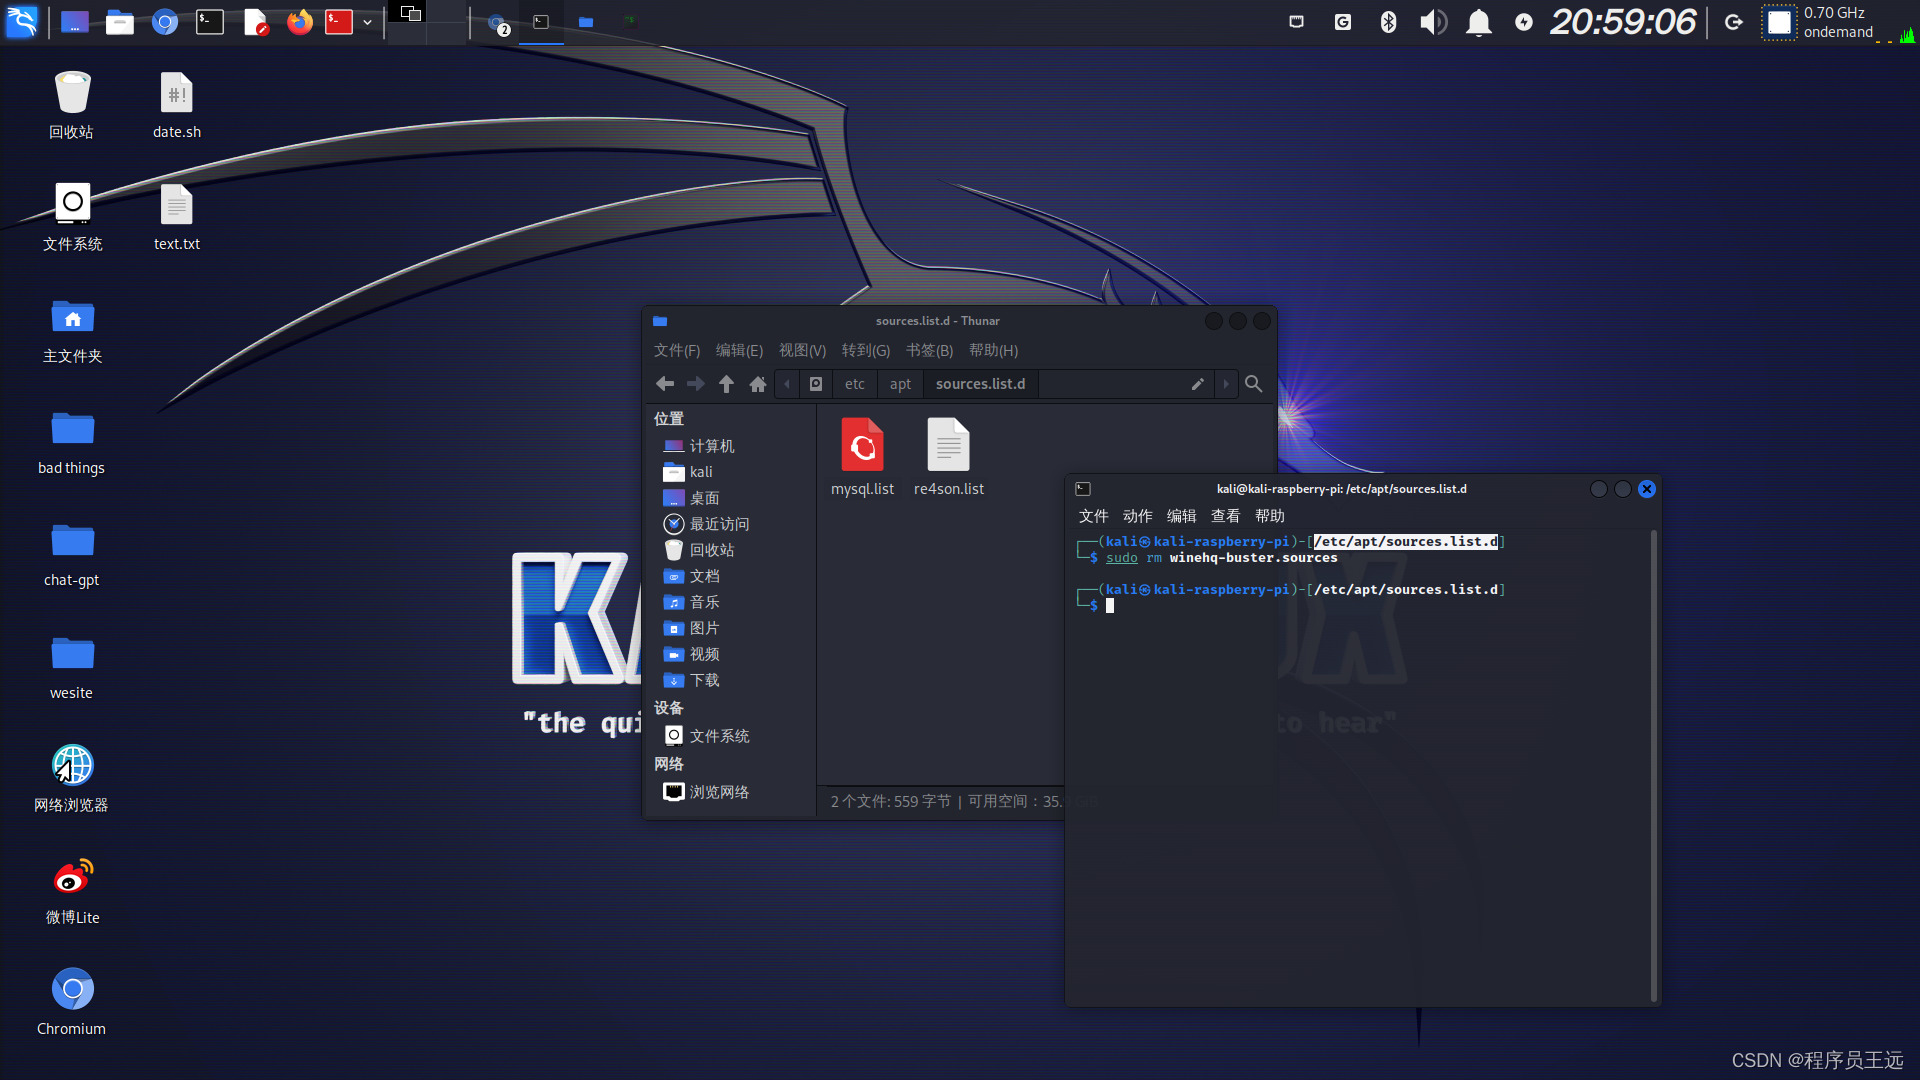
Task: Navigate to home using Thunar's home icon
Action: (x=758, y=384)
